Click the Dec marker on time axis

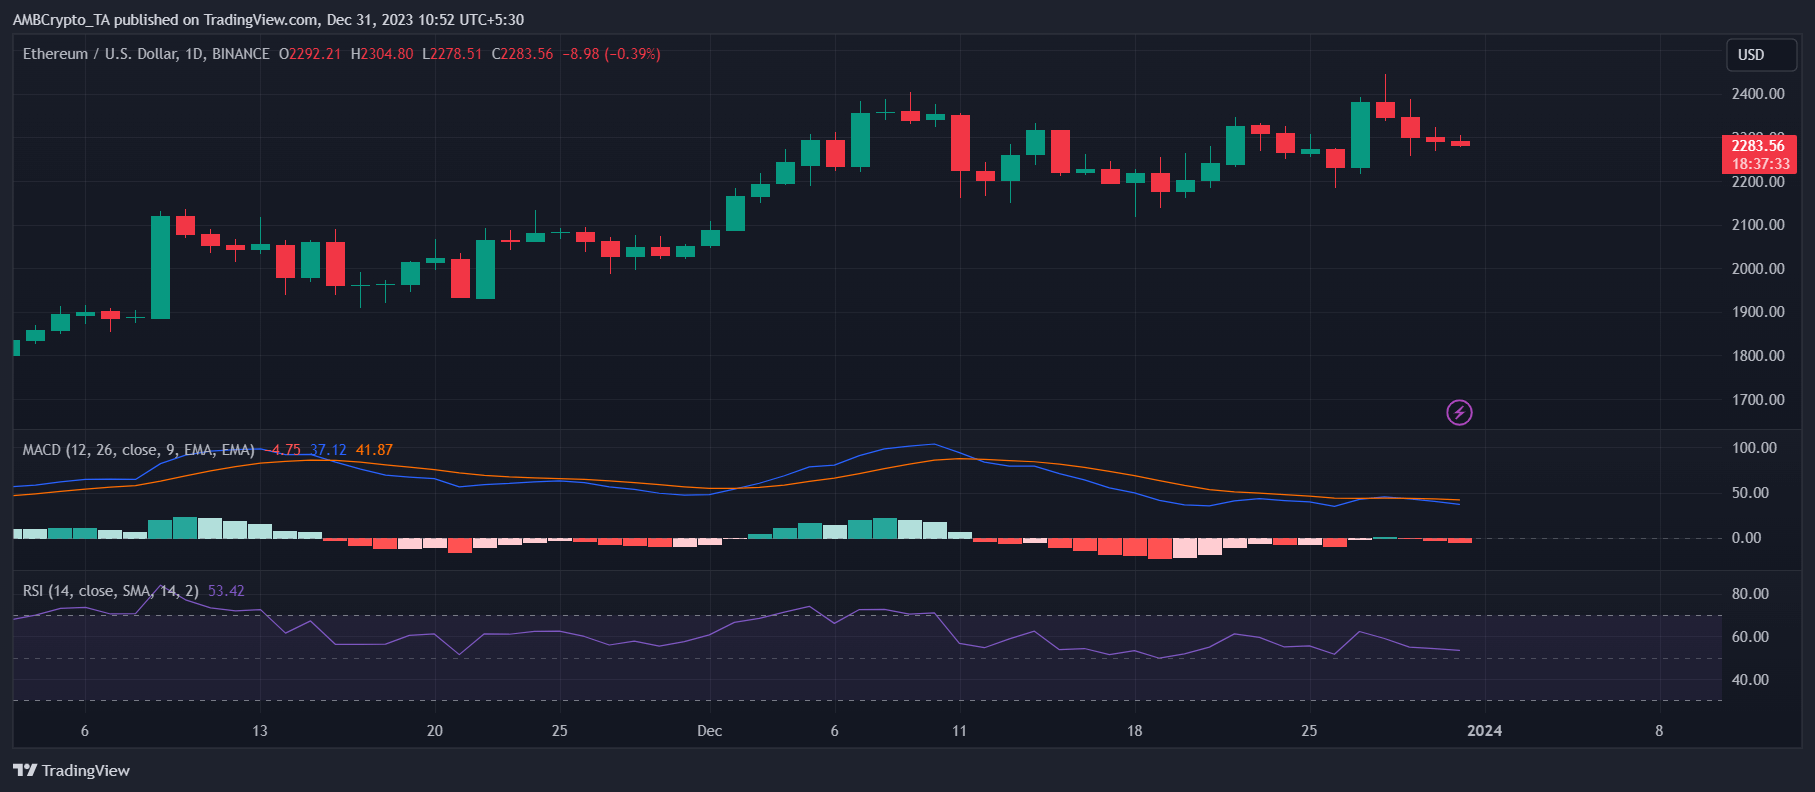(x=709, y=731)
